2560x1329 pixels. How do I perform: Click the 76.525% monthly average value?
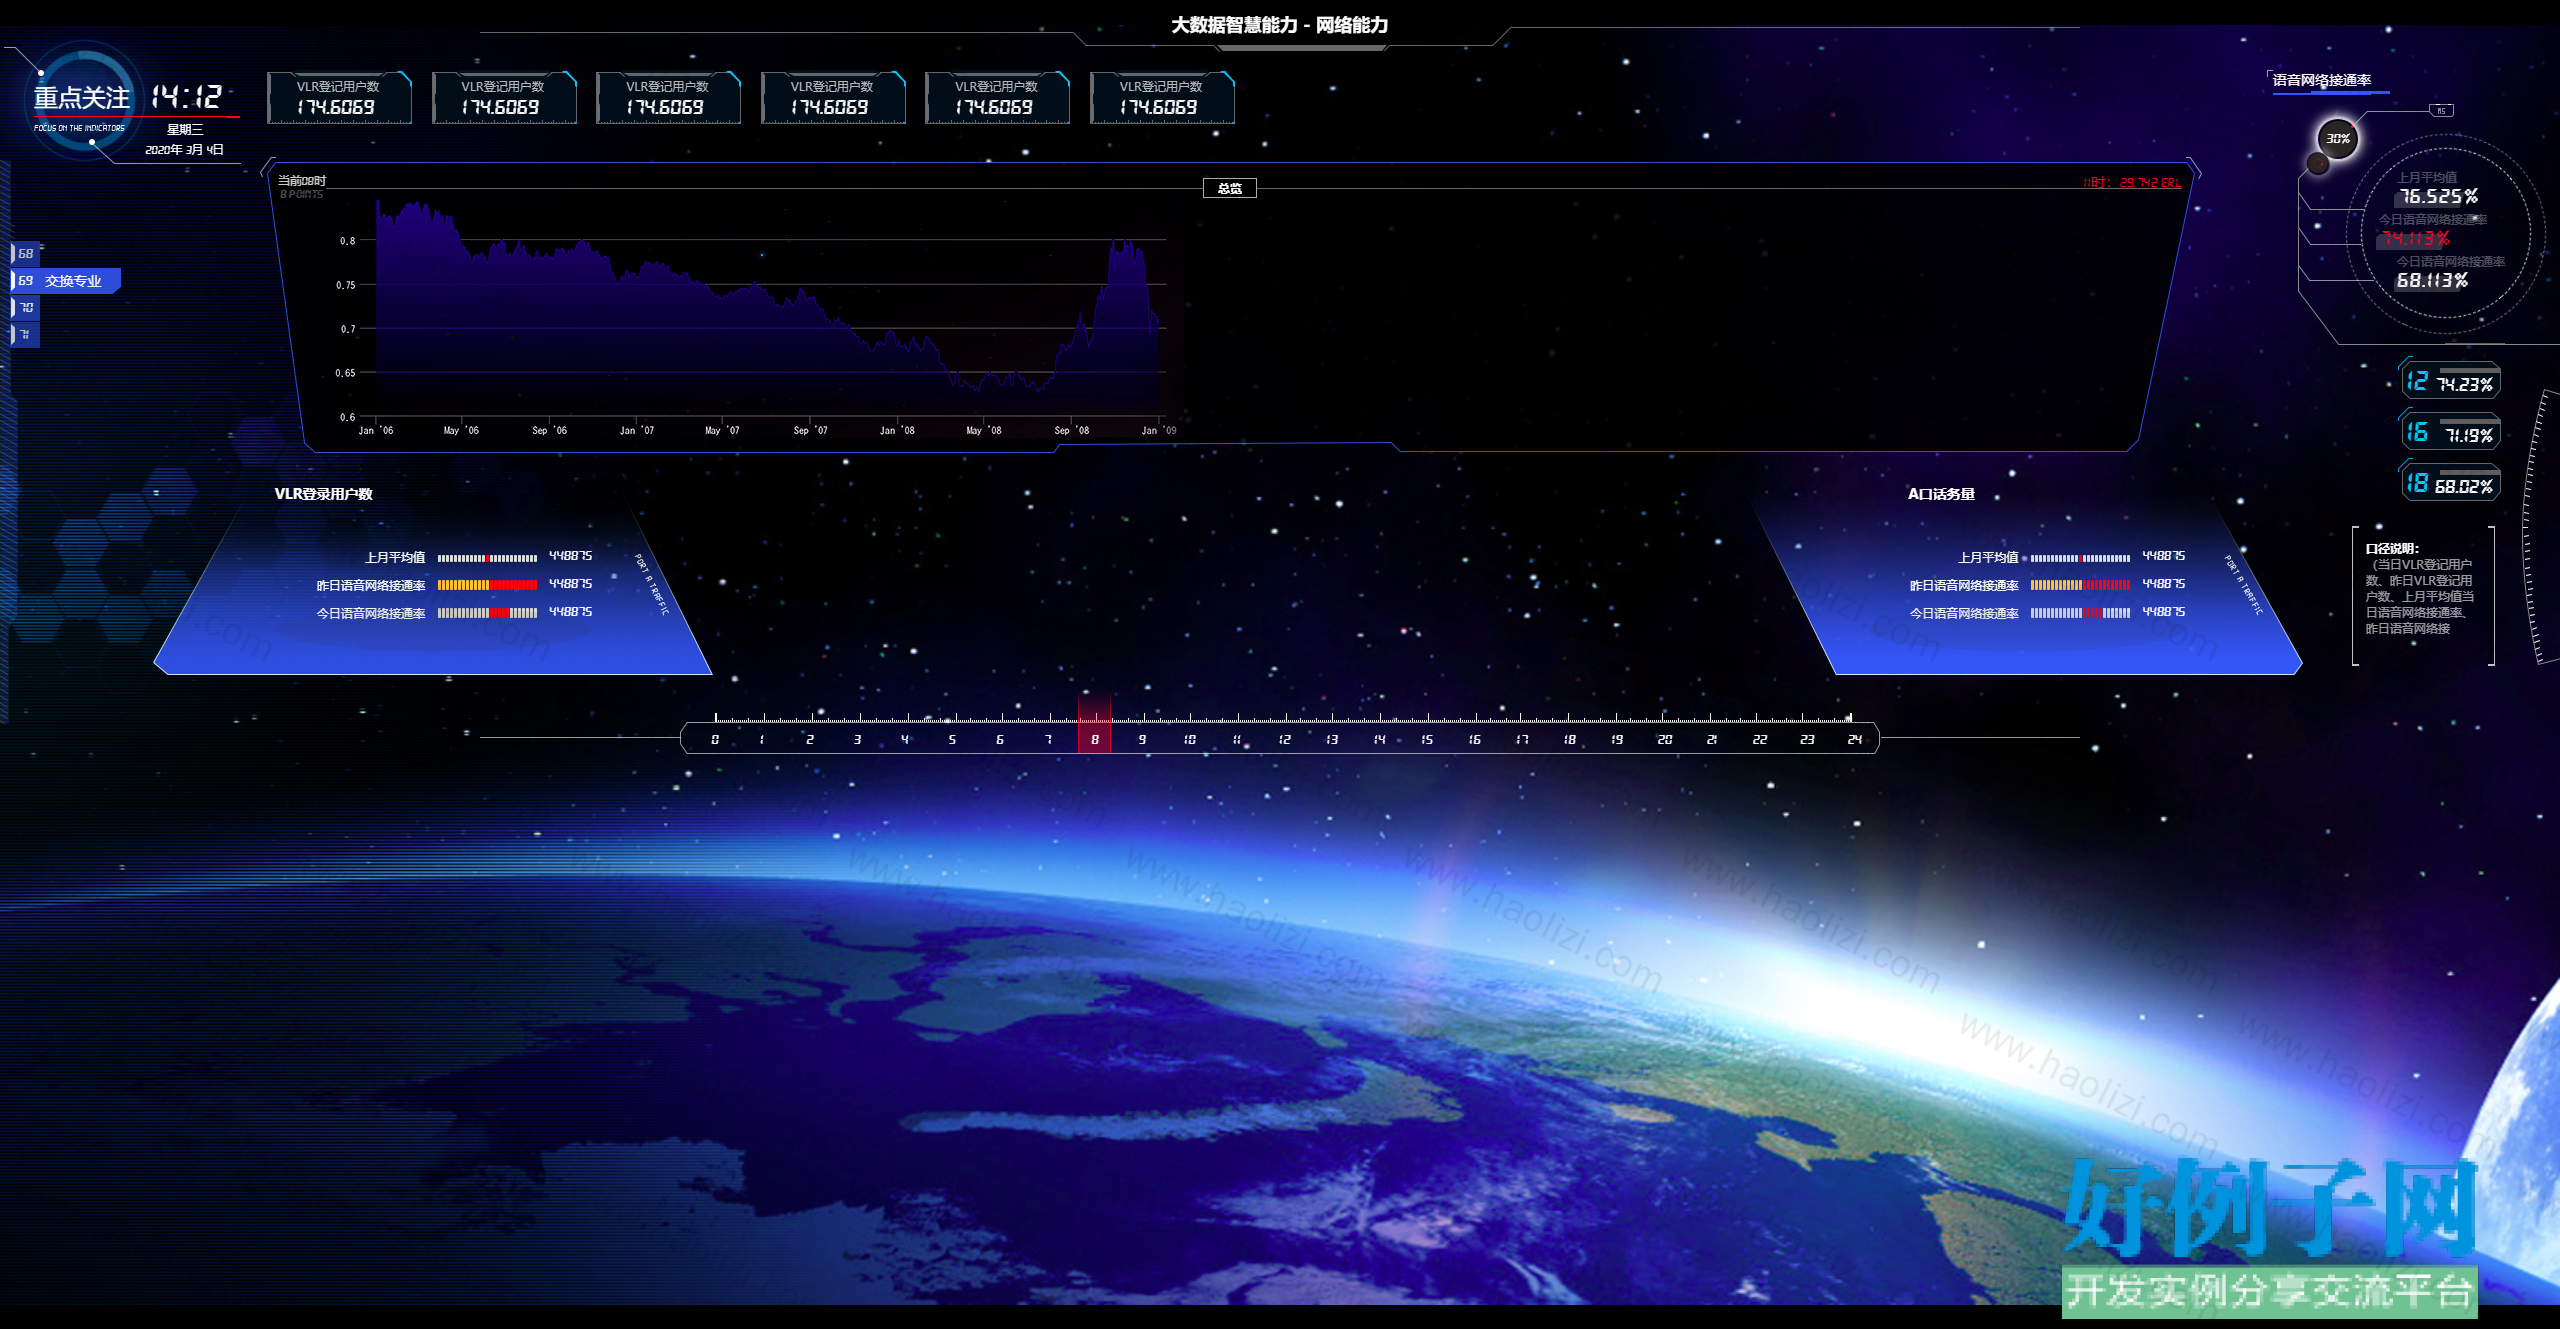pos(2439,197)
